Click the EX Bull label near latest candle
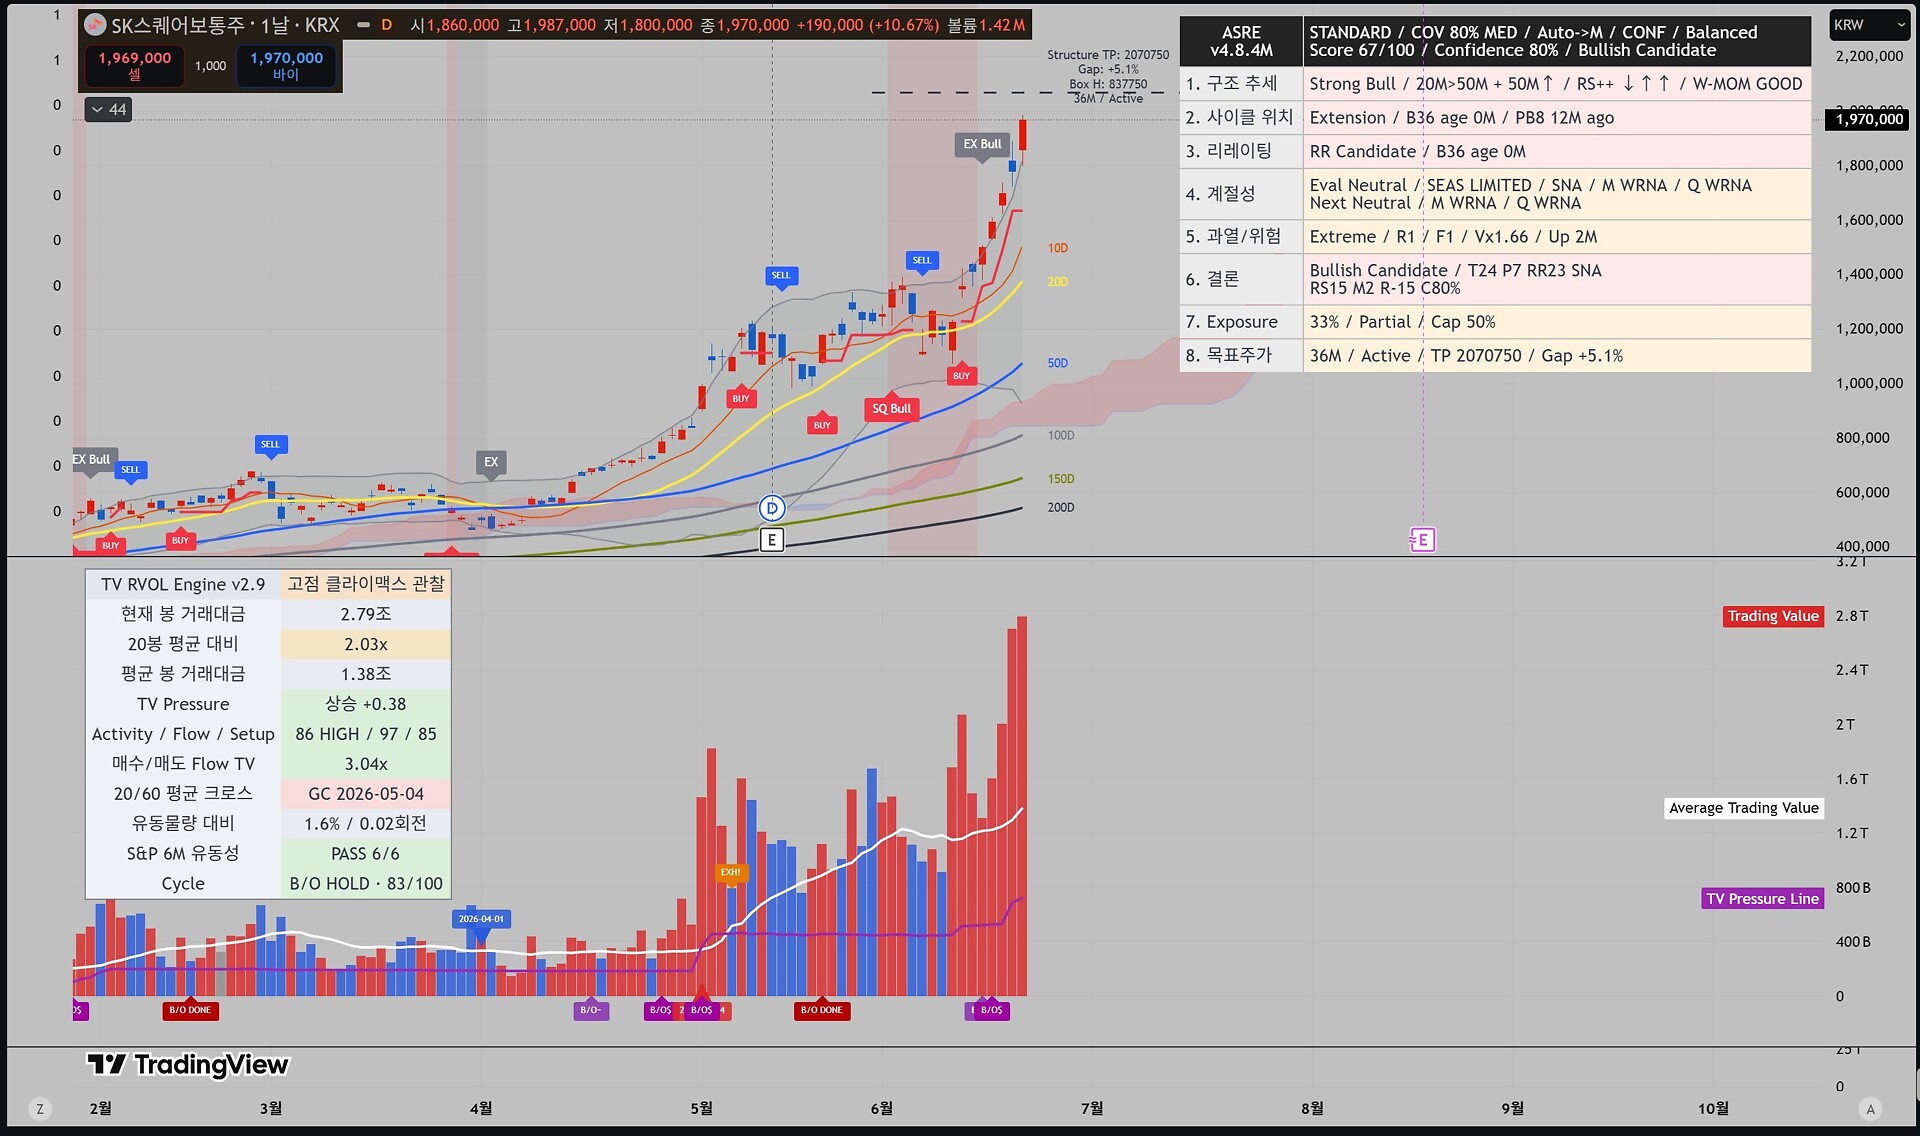This screenshot has height=1136, width=1920. pyautogui.click(x=982, y=144)
